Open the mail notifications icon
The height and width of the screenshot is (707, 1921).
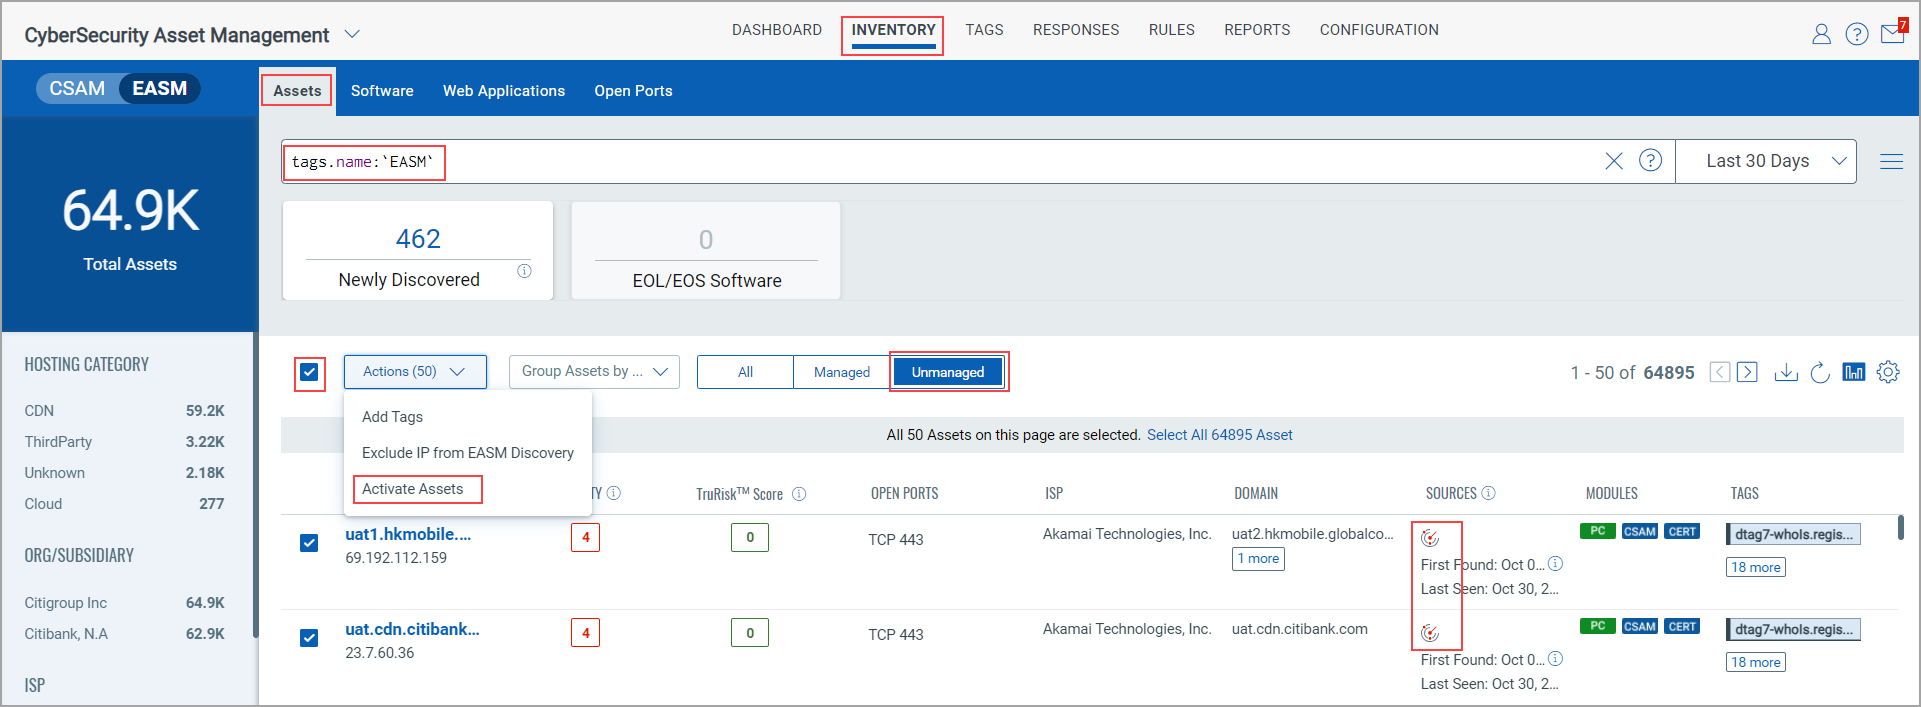[1893, 34]
